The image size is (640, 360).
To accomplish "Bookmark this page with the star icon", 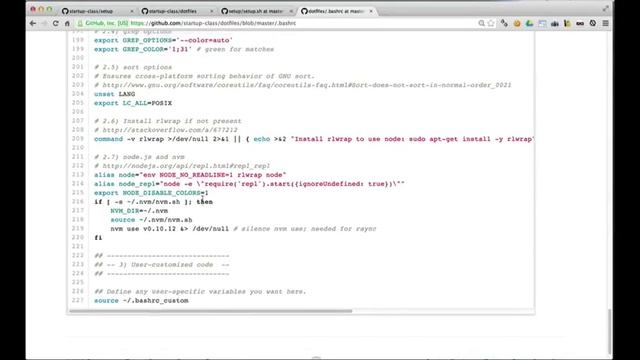I will pyautogui.click(x=491, y=24).
